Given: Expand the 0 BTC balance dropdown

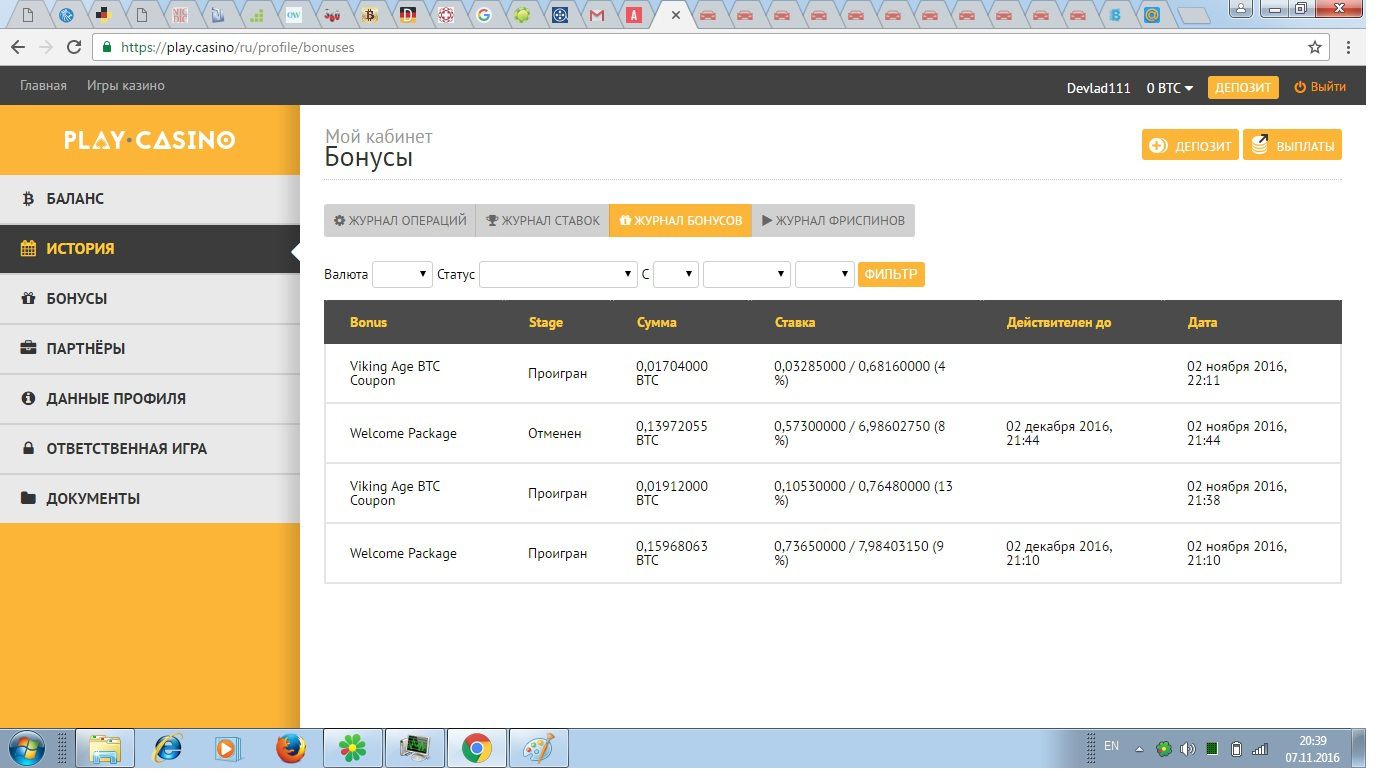Looking at the screenshot, I should [x=1169, y=88].
